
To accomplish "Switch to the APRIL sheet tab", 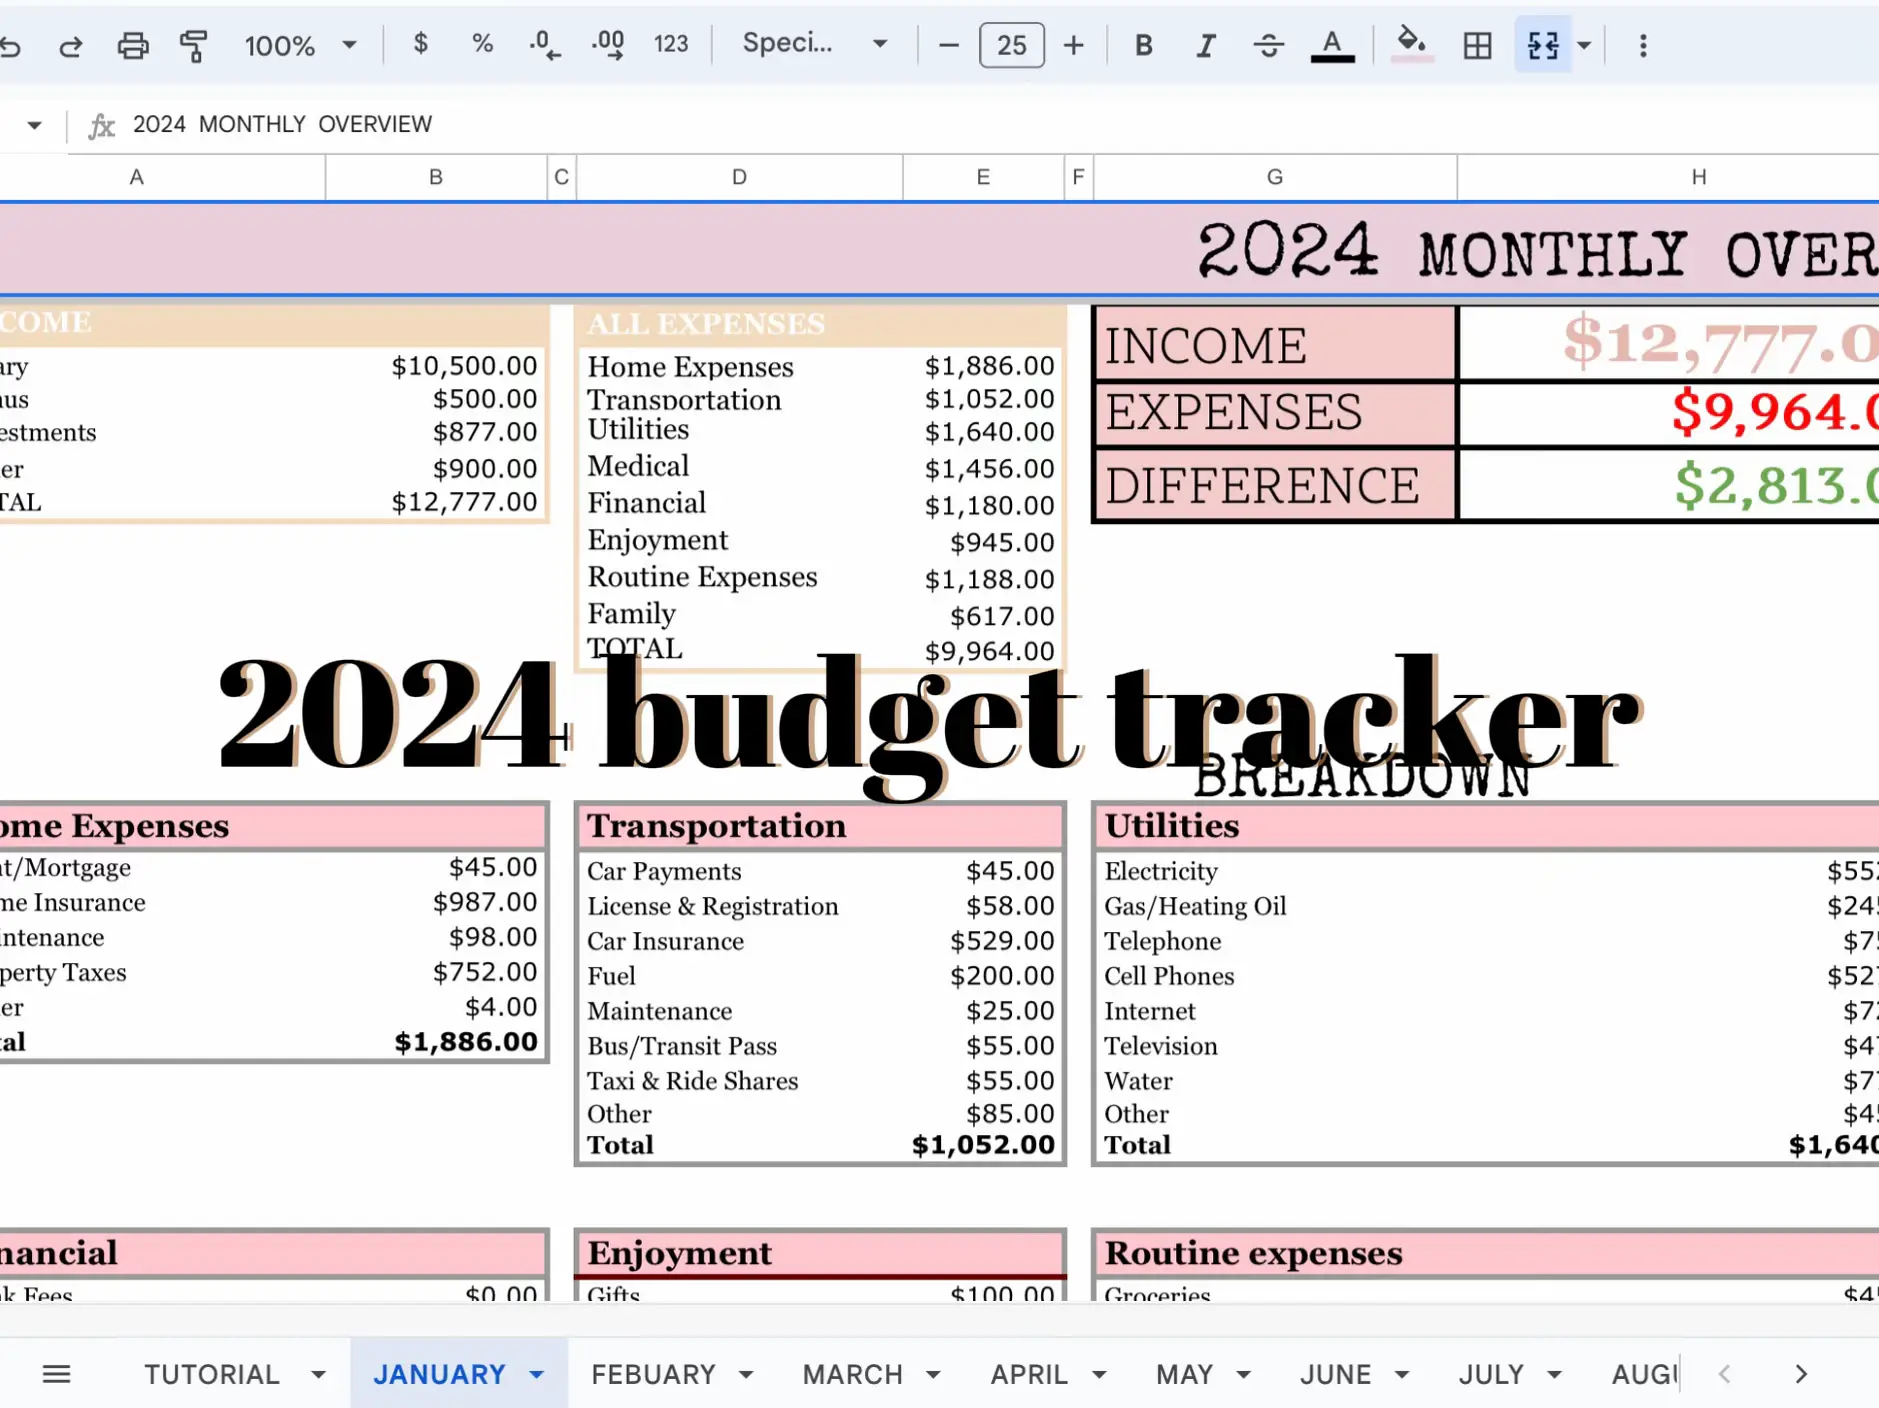I will point(1029,1374).
